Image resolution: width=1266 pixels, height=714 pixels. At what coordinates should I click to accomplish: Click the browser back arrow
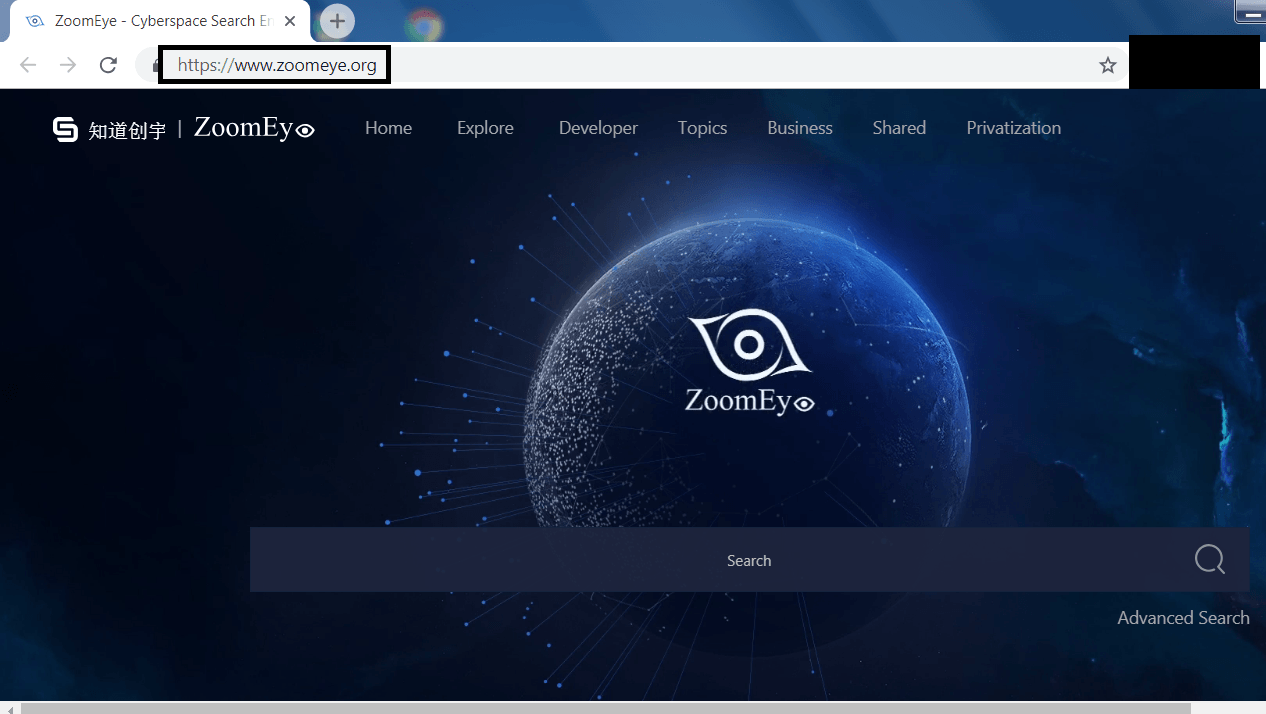coord(28,65)
